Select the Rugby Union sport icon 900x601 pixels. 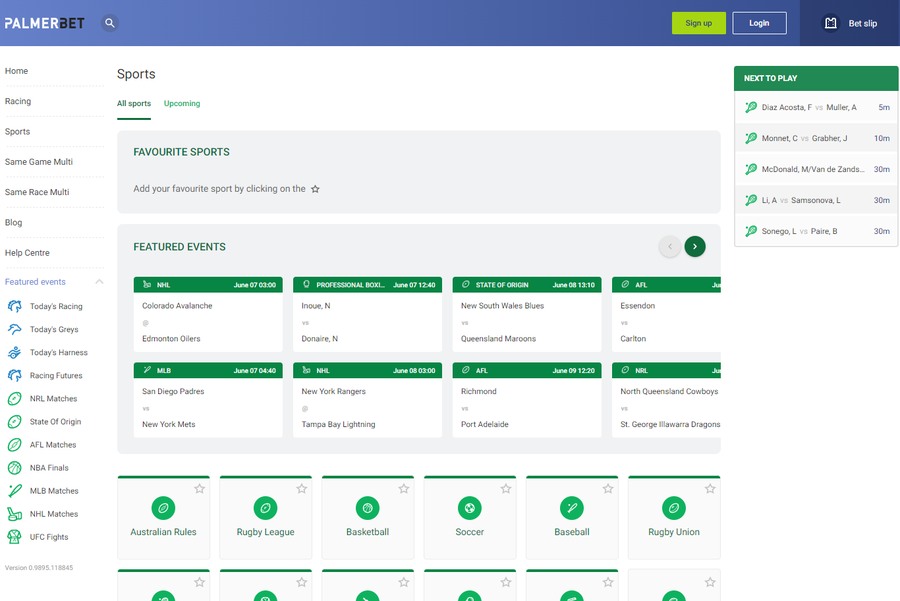pos(674,508)
